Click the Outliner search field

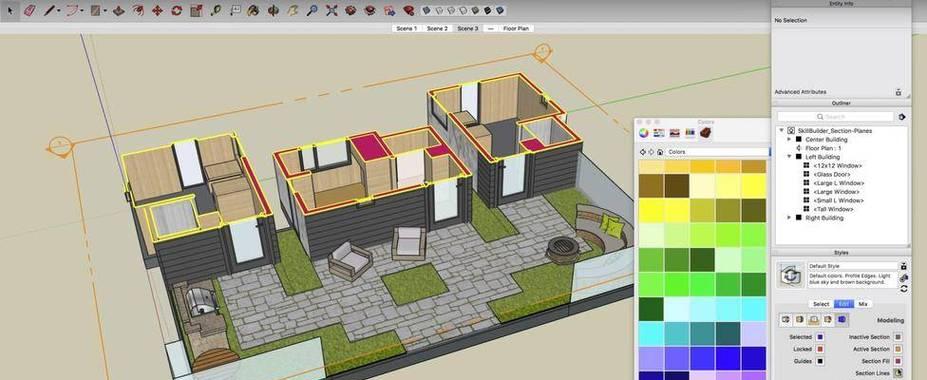pos(835,117)
